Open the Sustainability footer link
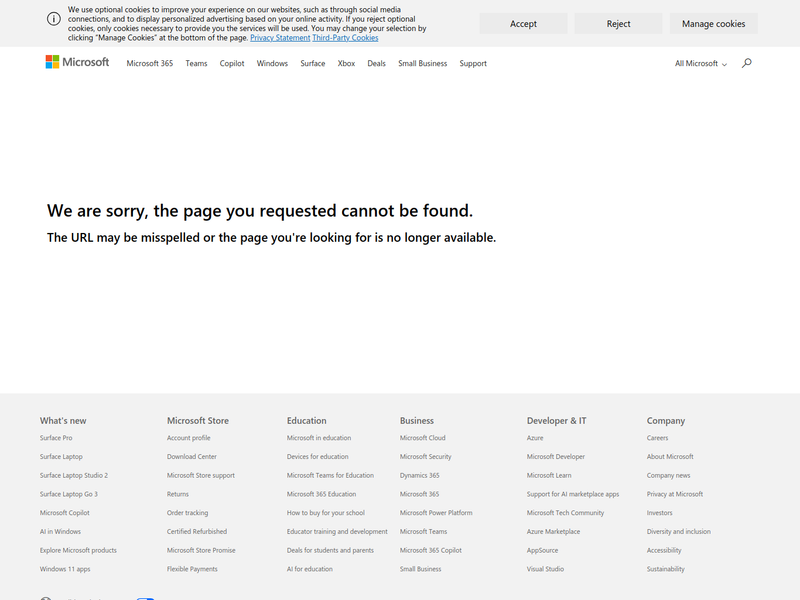Image resolution: width=800 pixels, height=600 pixels. tap(666, 569)
